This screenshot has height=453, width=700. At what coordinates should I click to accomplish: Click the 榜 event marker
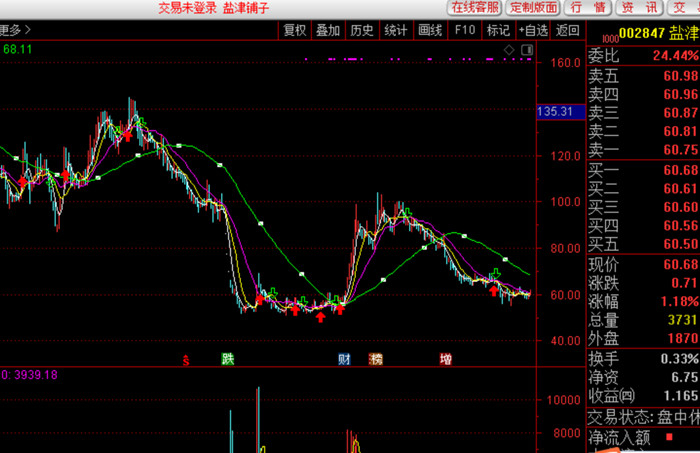coord(375,359)
